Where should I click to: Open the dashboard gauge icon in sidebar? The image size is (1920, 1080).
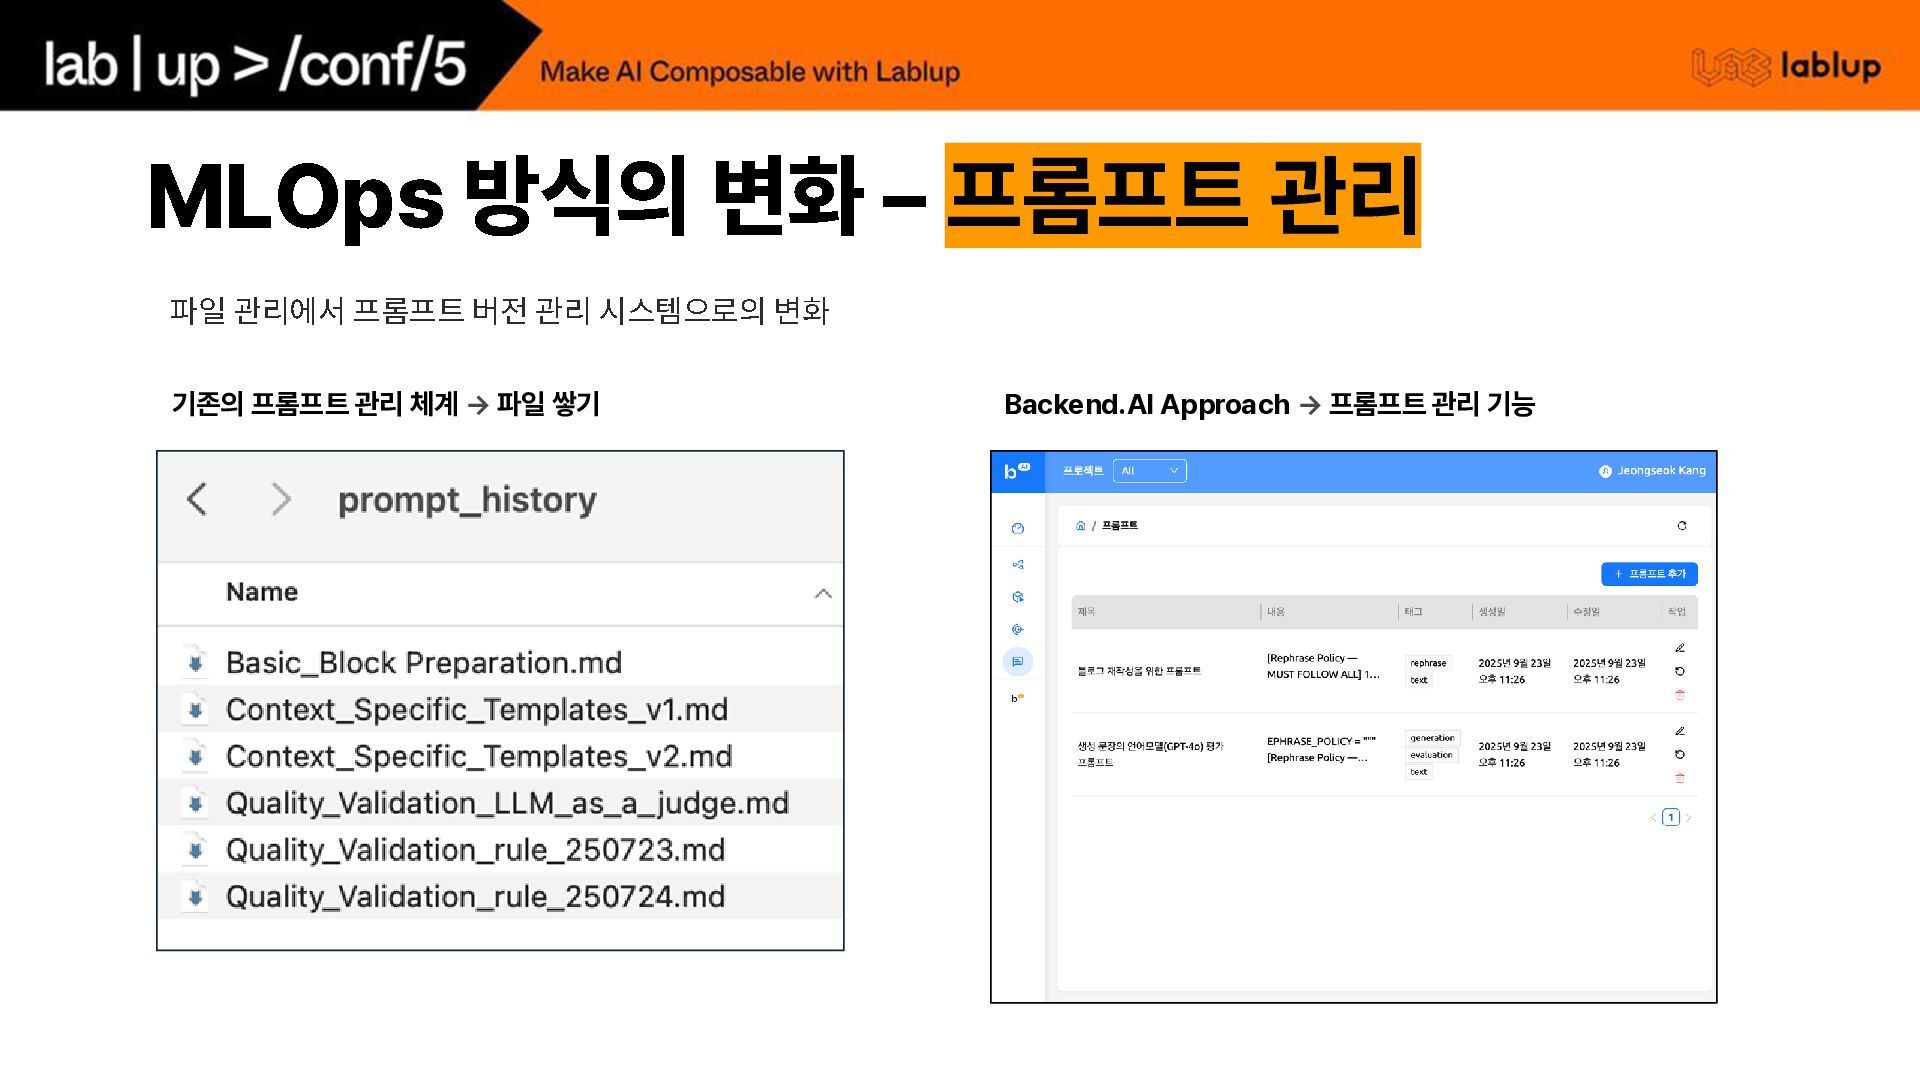(x=1017, y=529)
